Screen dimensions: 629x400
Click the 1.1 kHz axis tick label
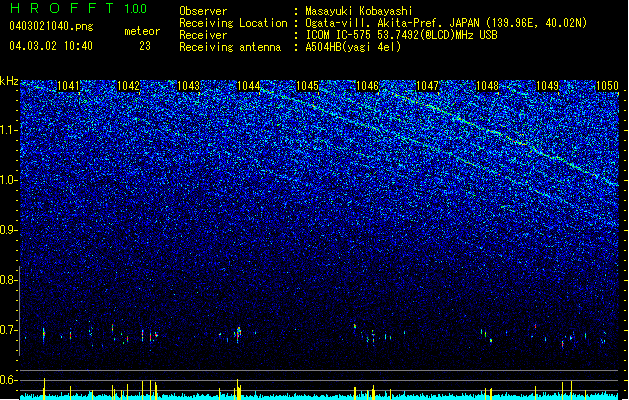[8, 130]
